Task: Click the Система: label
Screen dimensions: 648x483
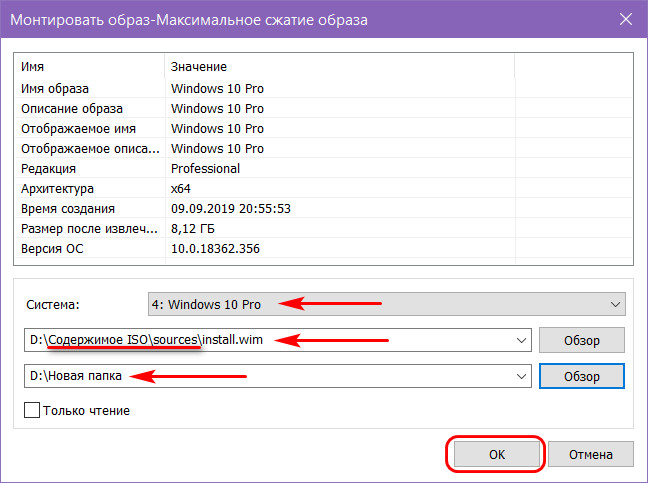Action: (52, 305)
